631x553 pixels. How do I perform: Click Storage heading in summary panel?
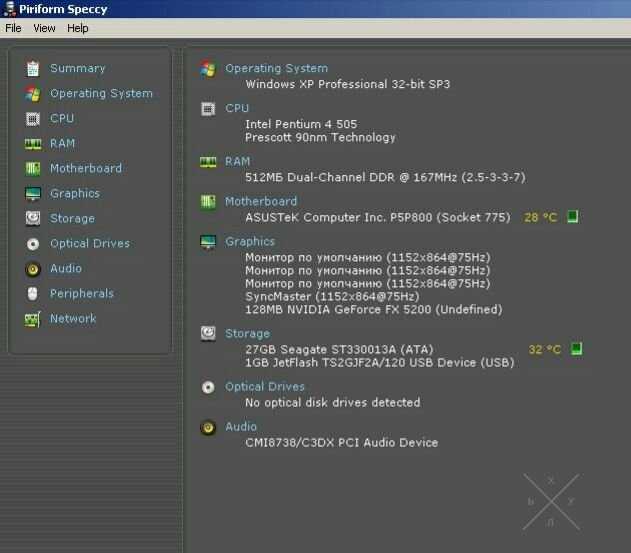[x=247, y=334]
